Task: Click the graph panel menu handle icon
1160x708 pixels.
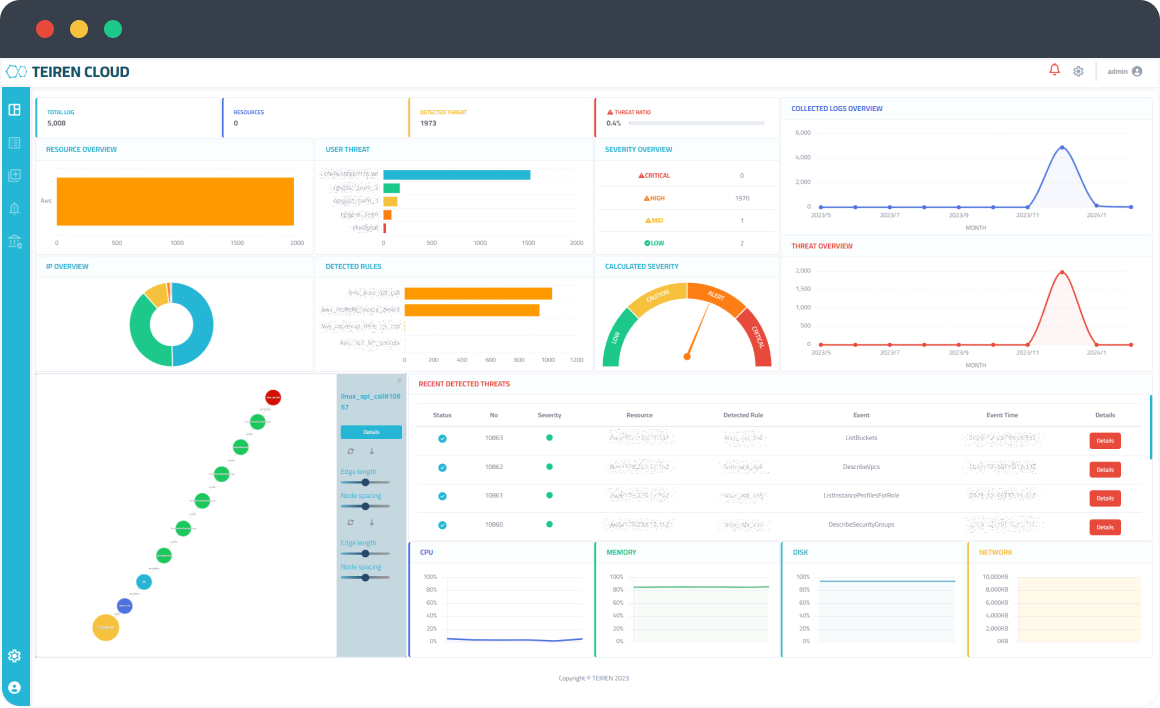Action: coord(399,381)
